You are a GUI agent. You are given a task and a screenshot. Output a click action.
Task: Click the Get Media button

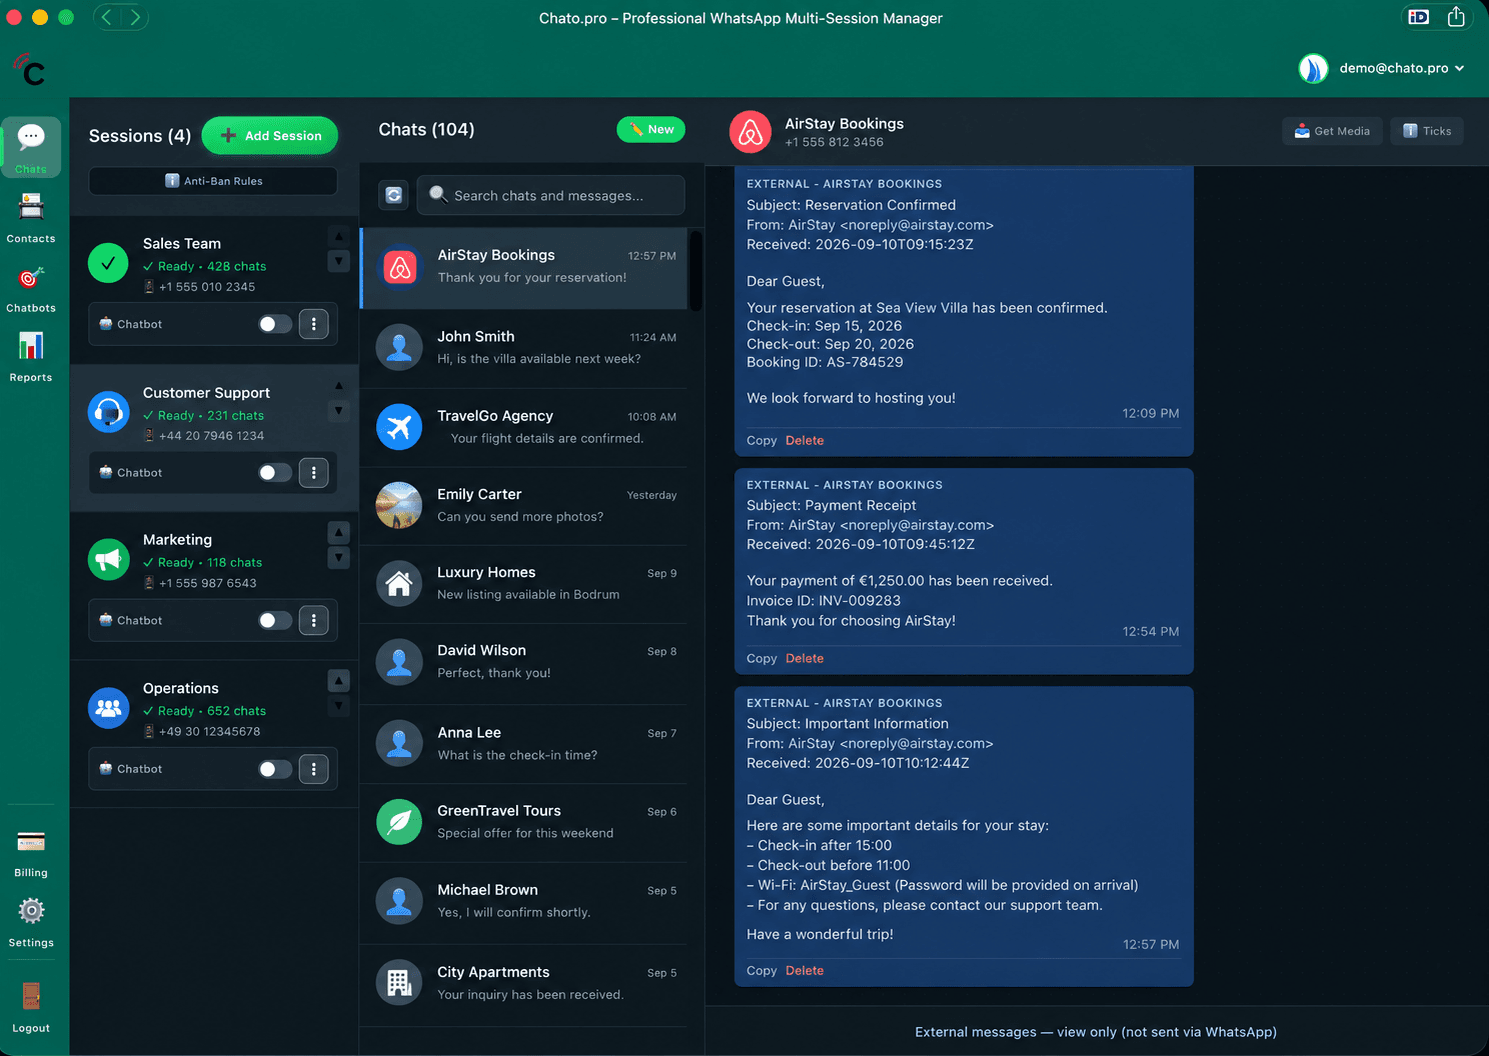coord(1332,131)
